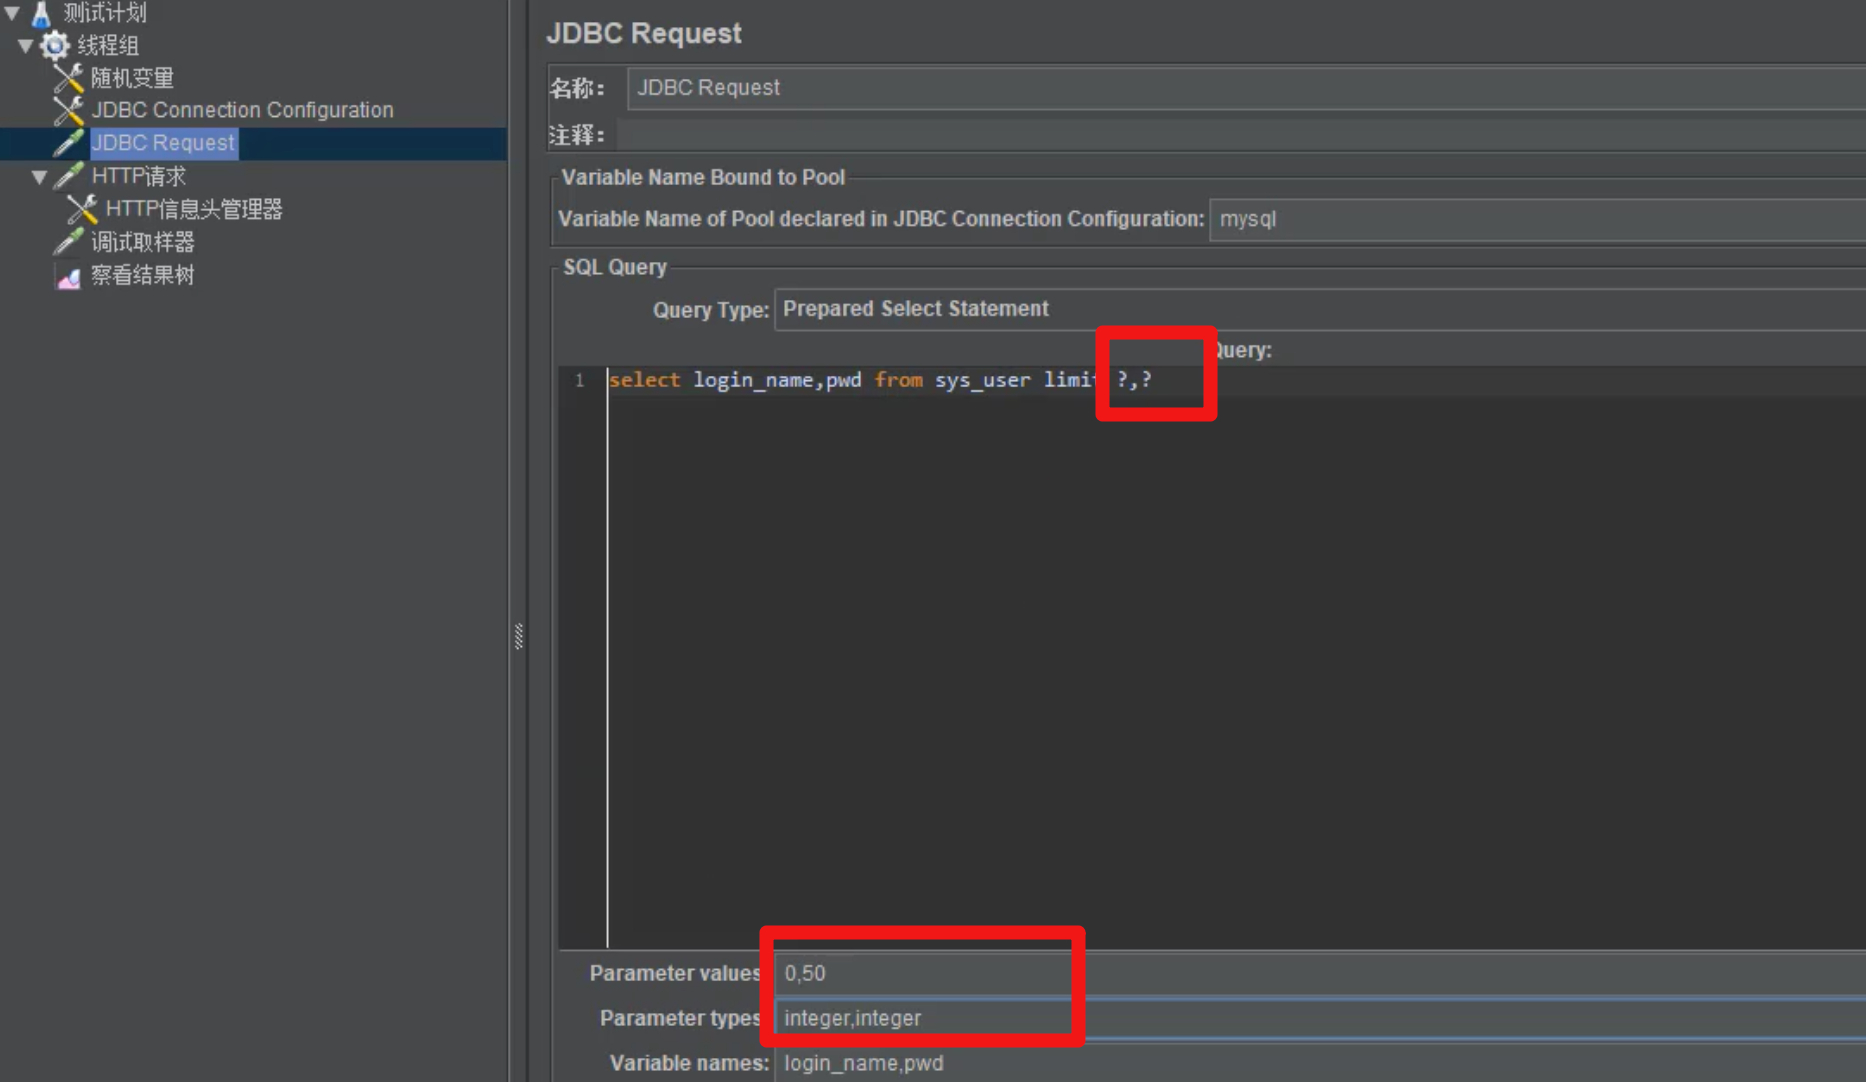1866x1082 pixels.
Task: Select 测试计划 in the tree
Action: [x=105, y=13]
